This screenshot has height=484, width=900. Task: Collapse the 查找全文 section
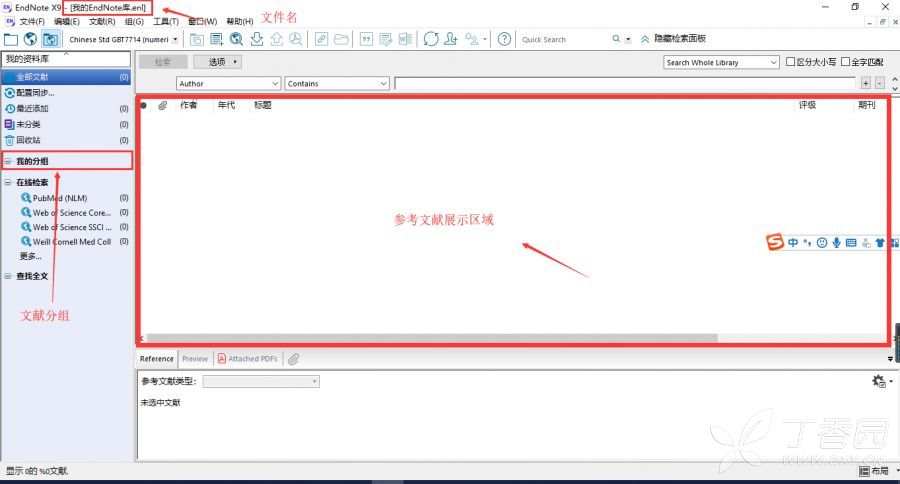(8, 276)
